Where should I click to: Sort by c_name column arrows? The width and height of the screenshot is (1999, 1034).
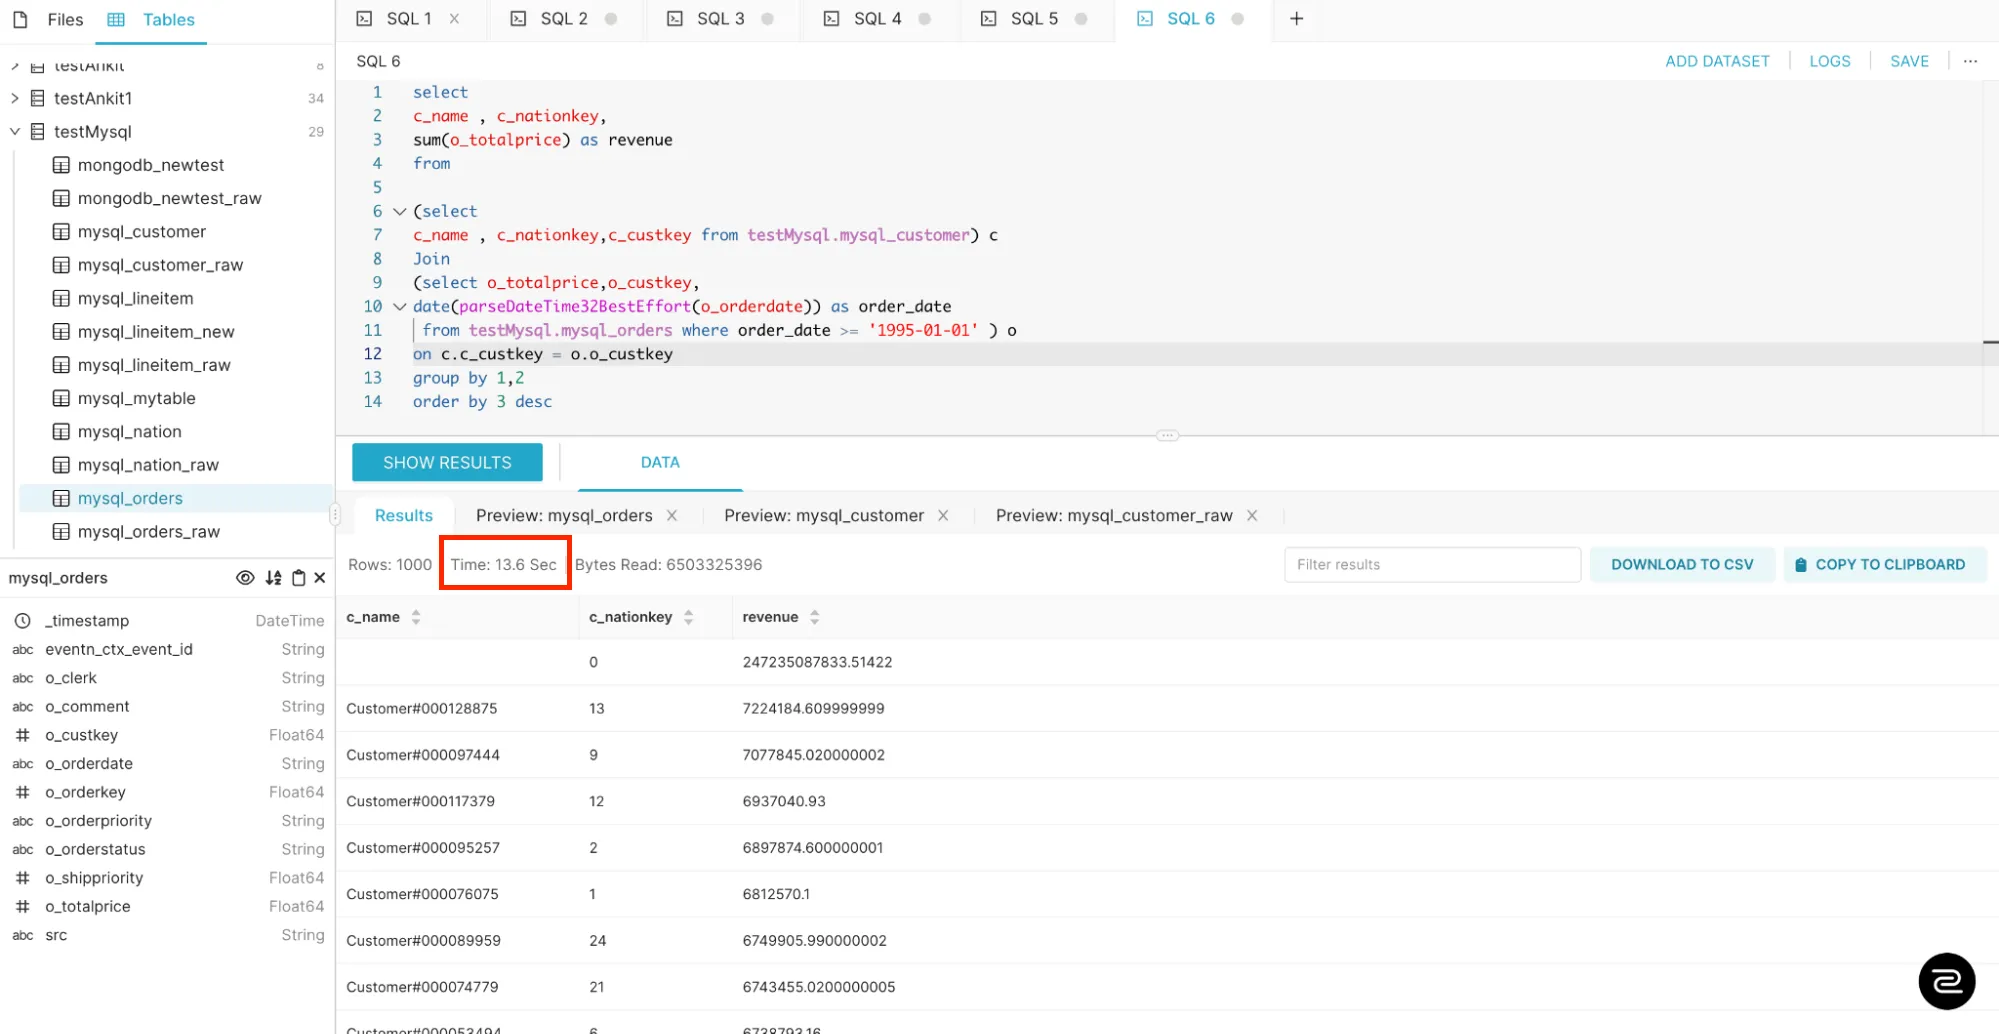[416, 618]
